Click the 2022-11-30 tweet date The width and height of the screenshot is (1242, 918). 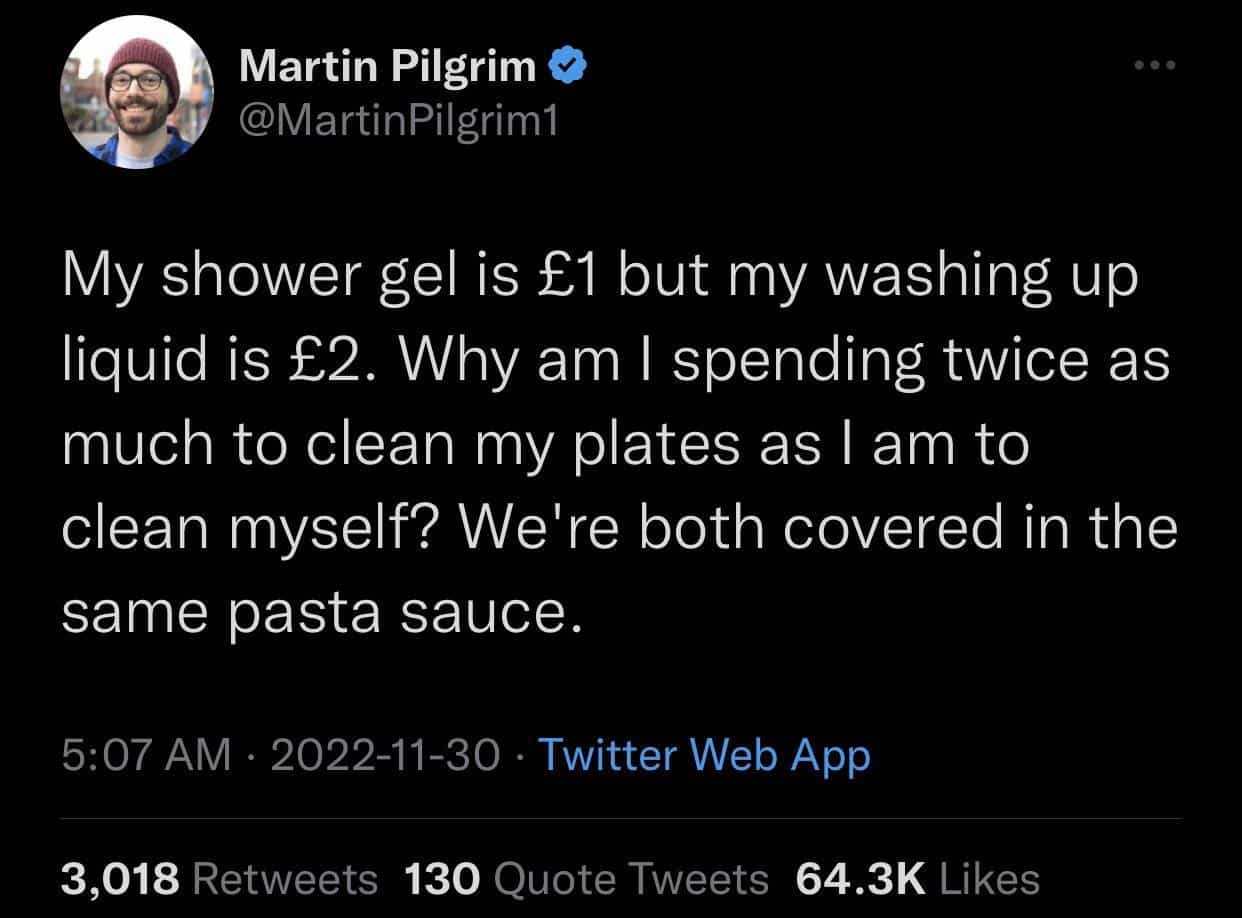[384, 755]
